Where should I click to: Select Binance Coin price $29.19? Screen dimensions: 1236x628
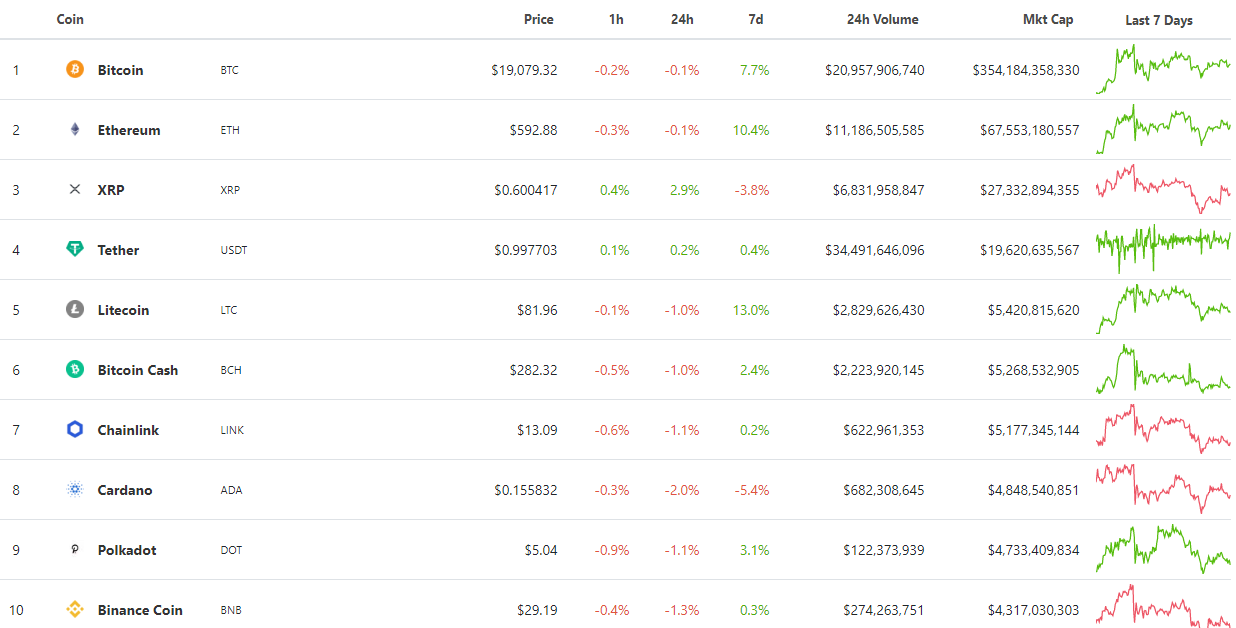point(536,610)
